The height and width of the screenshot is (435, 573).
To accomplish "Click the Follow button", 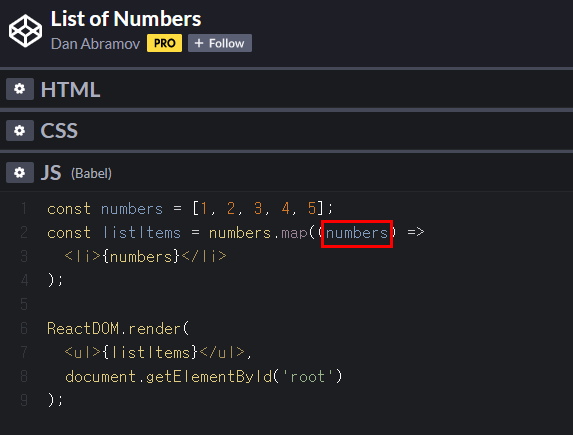I will [x=220, y=43].
